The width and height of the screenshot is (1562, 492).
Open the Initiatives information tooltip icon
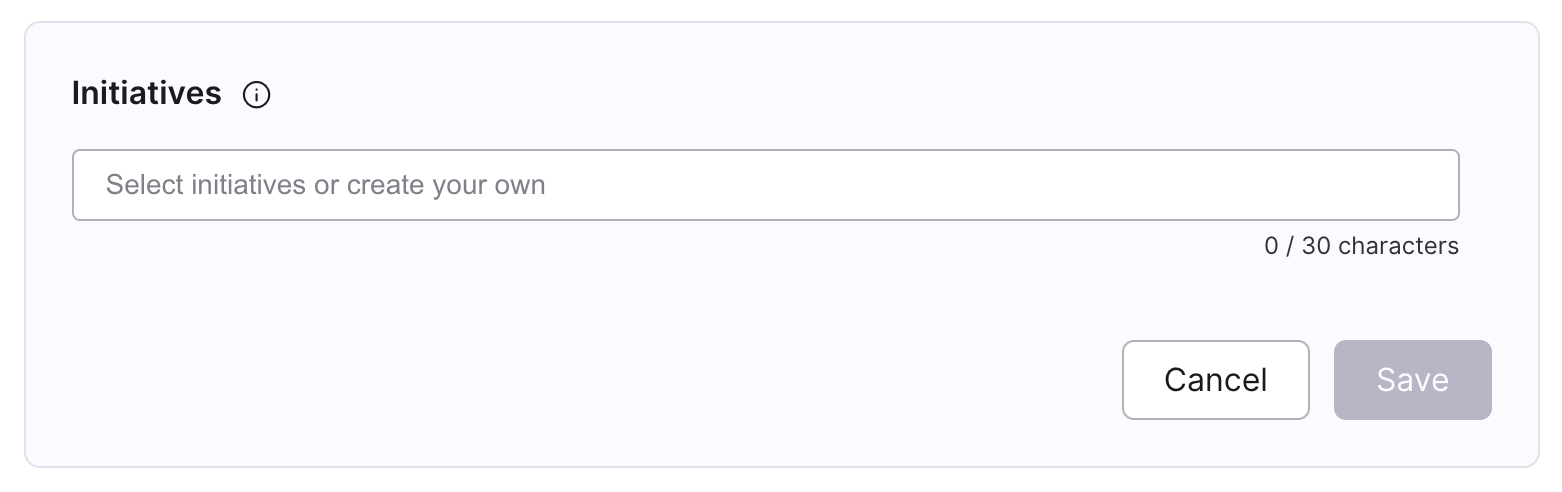point(257,95)
